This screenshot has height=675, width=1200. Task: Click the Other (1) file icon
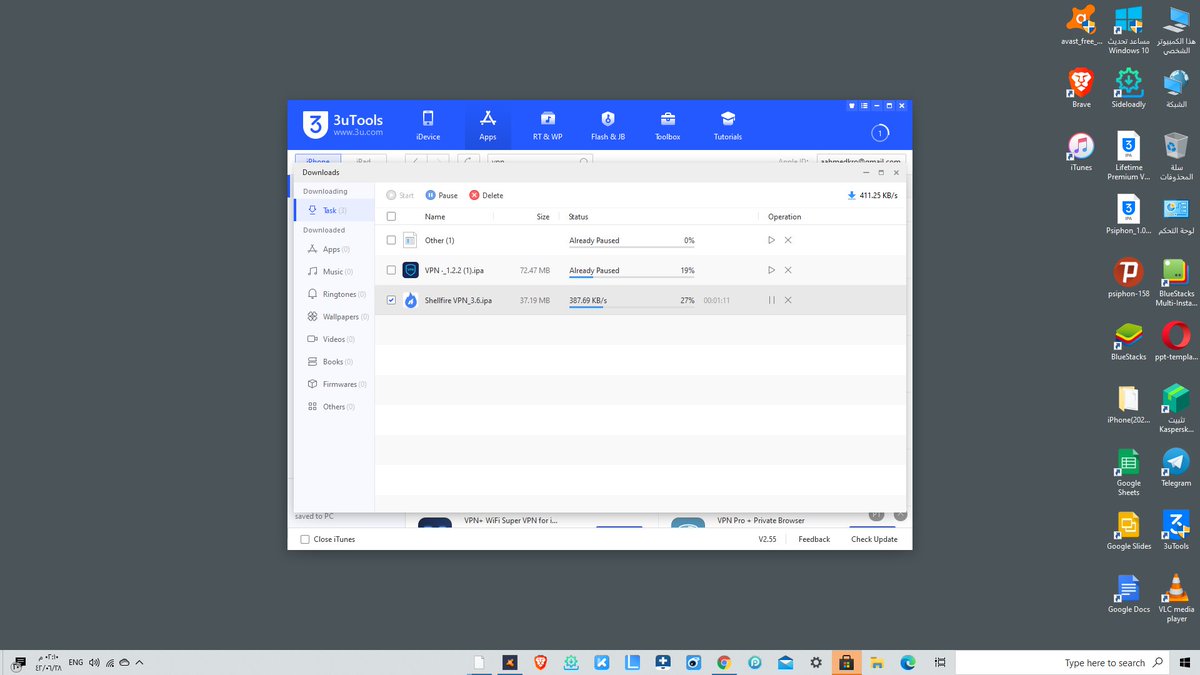click(x=410, y=240)
